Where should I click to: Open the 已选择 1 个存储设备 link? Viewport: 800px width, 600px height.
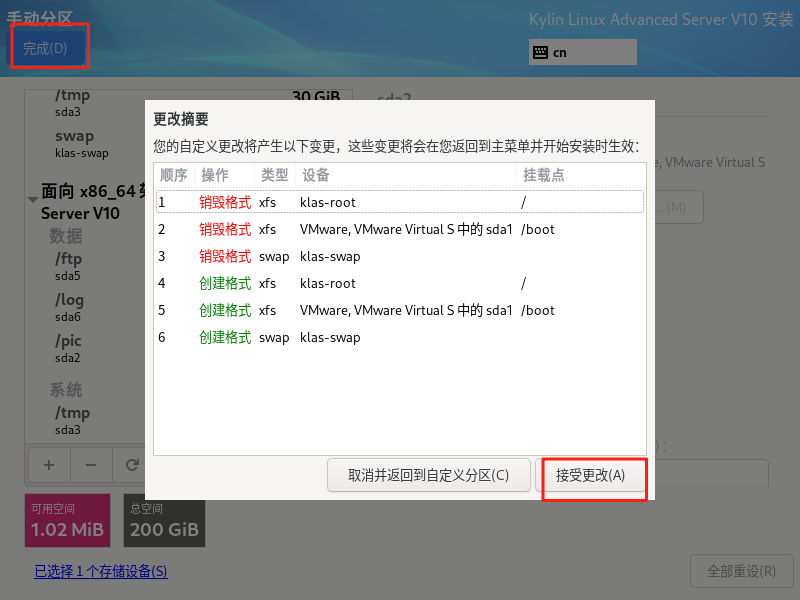coord(100,572)
